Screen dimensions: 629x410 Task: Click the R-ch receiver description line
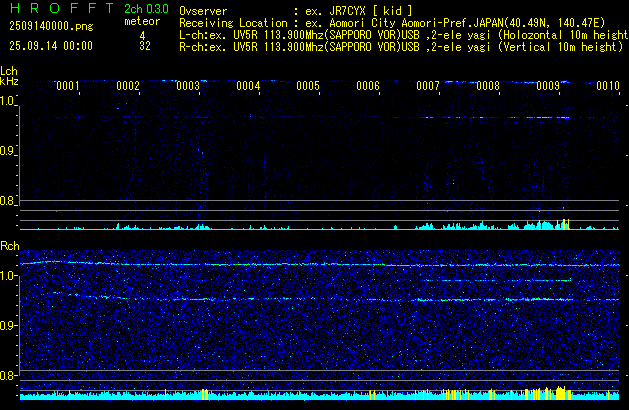(x=401, y=47)
